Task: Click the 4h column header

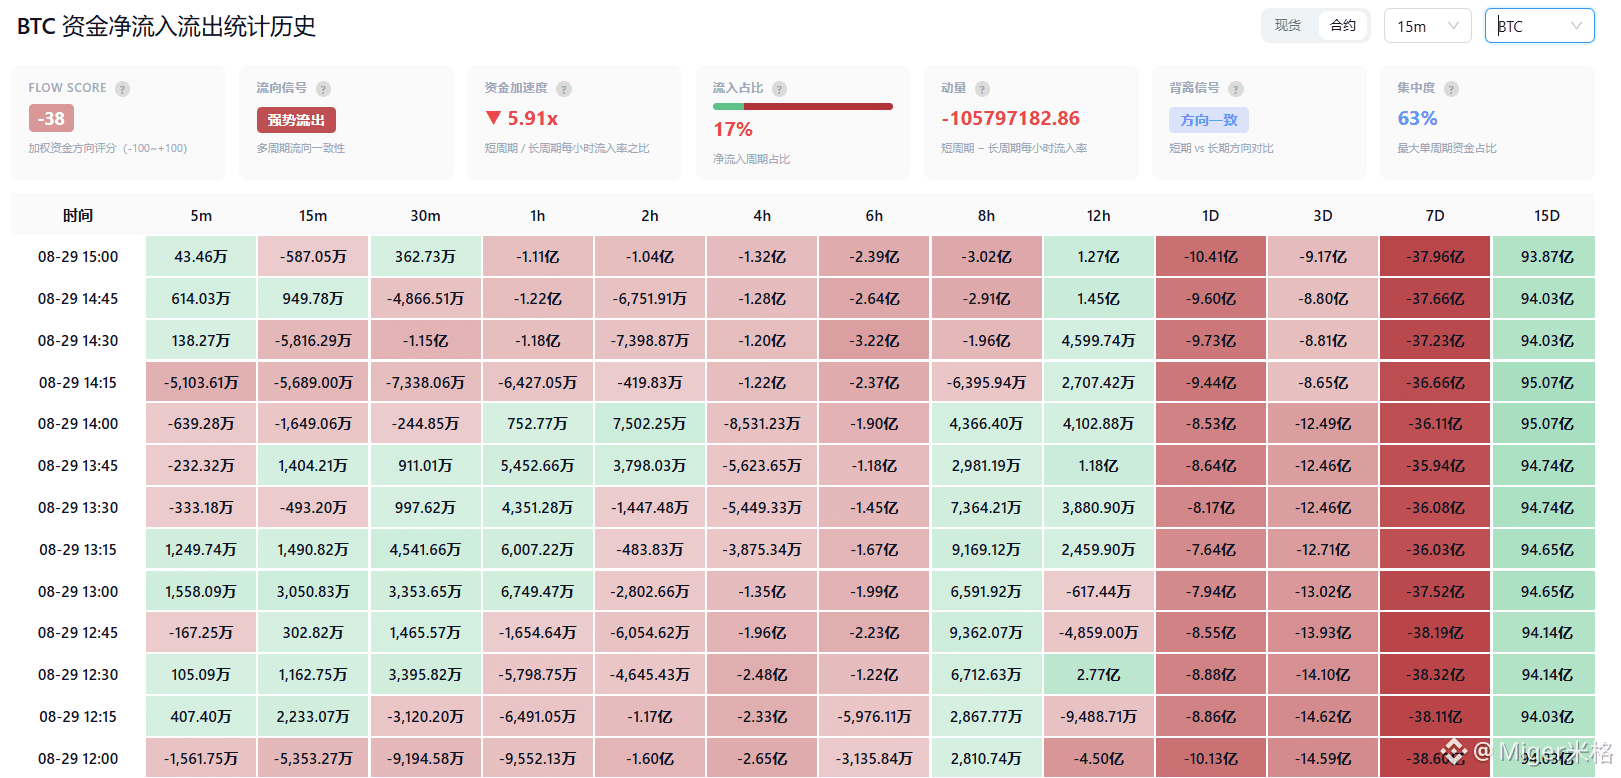Action: [762, 216]
